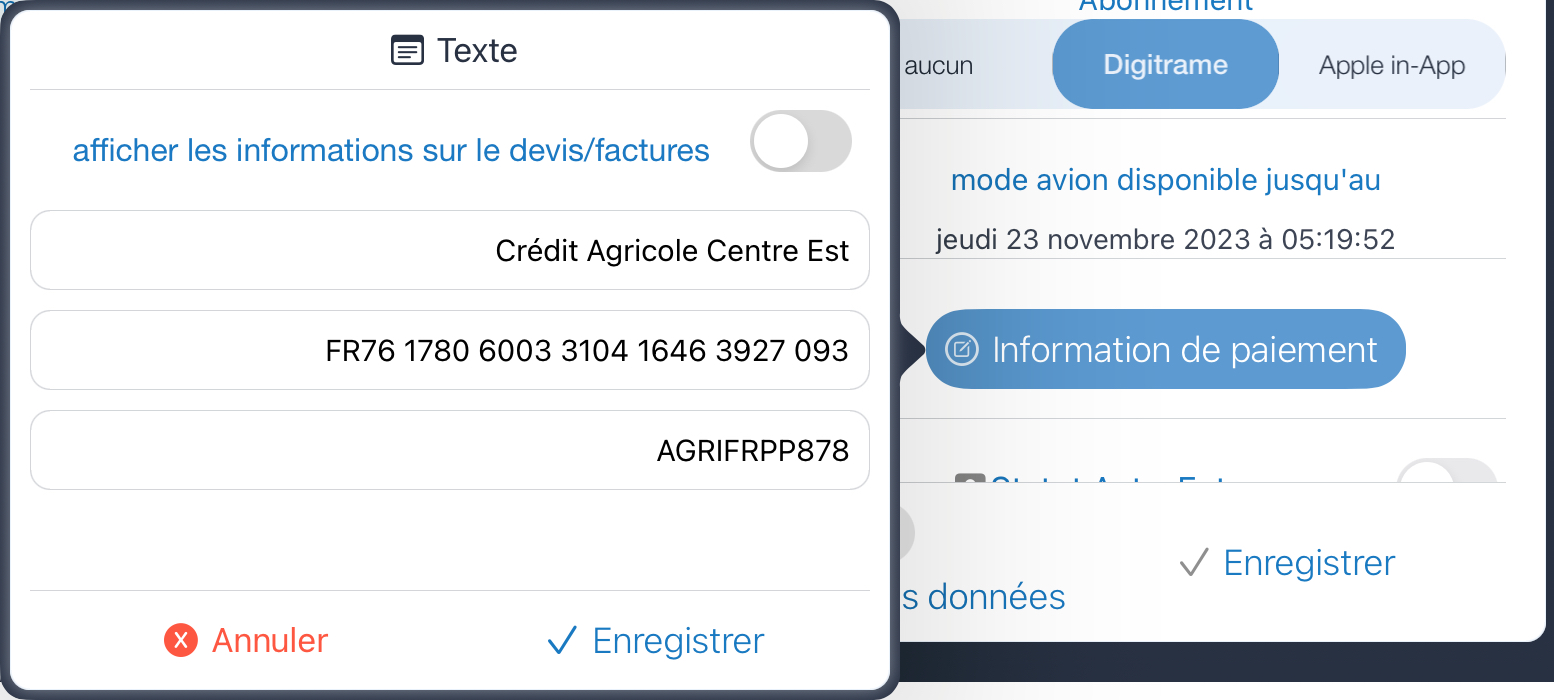
Task: Toggle the partially hidden Statut Auto-Entrepreneur switch
Action: 1446,471
